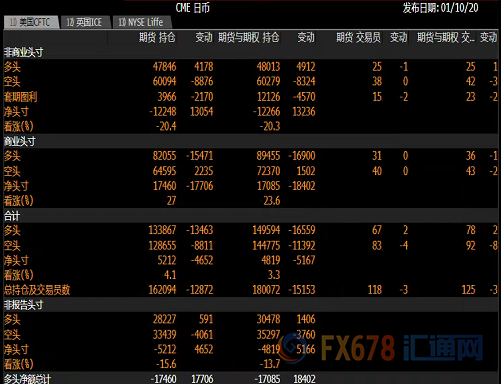Select the value 48013

(268, 67)
